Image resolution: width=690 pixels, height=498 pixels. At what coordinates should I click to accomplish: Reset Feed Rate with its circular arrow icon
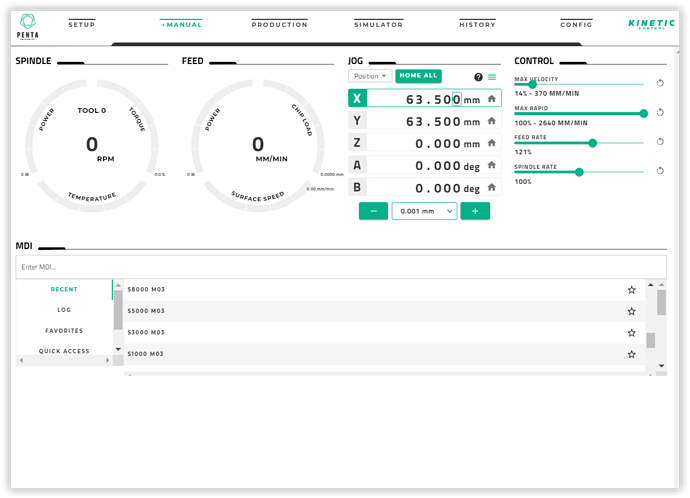[660, 141]
